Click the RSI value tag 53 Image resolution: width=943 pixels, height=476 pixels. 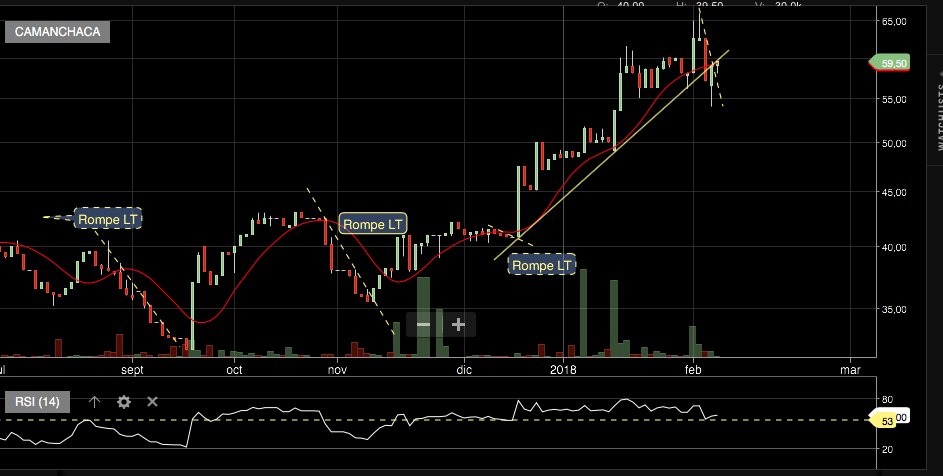click(x=884, y=421)
